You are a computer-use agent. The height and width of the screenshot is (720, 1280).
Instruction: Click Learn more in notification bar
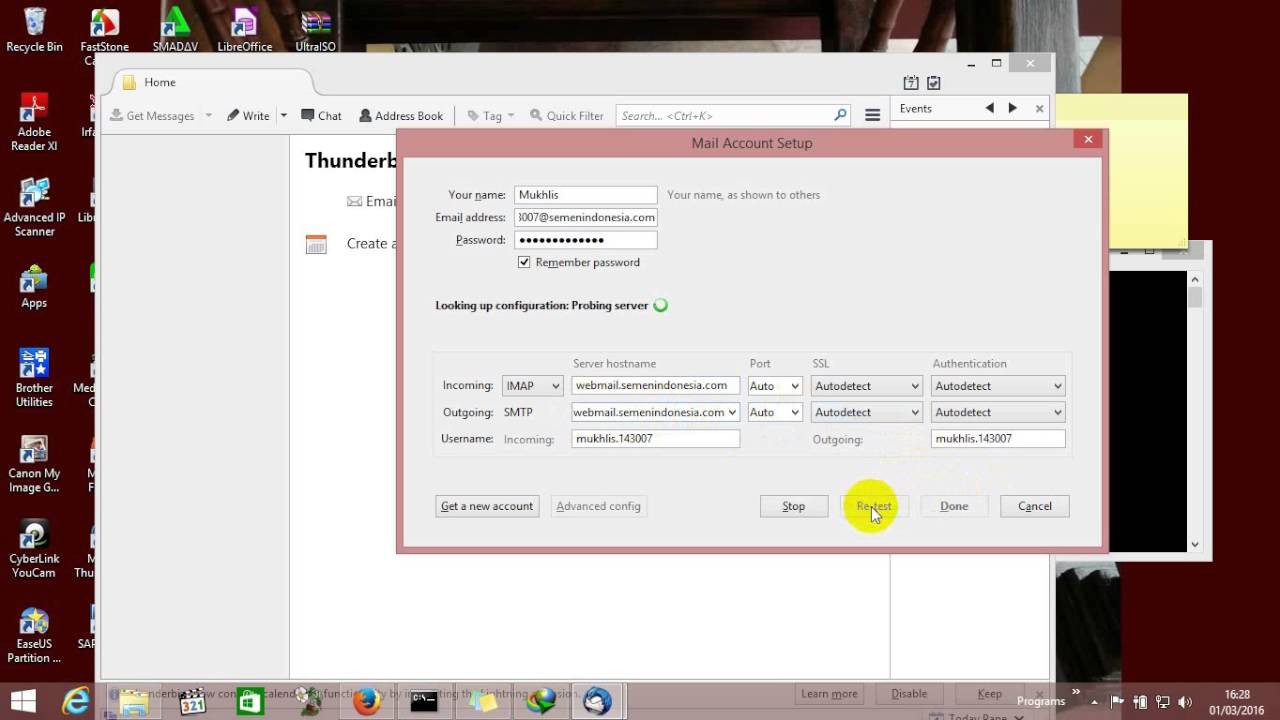pyautogui.click(x=829, y=694)
